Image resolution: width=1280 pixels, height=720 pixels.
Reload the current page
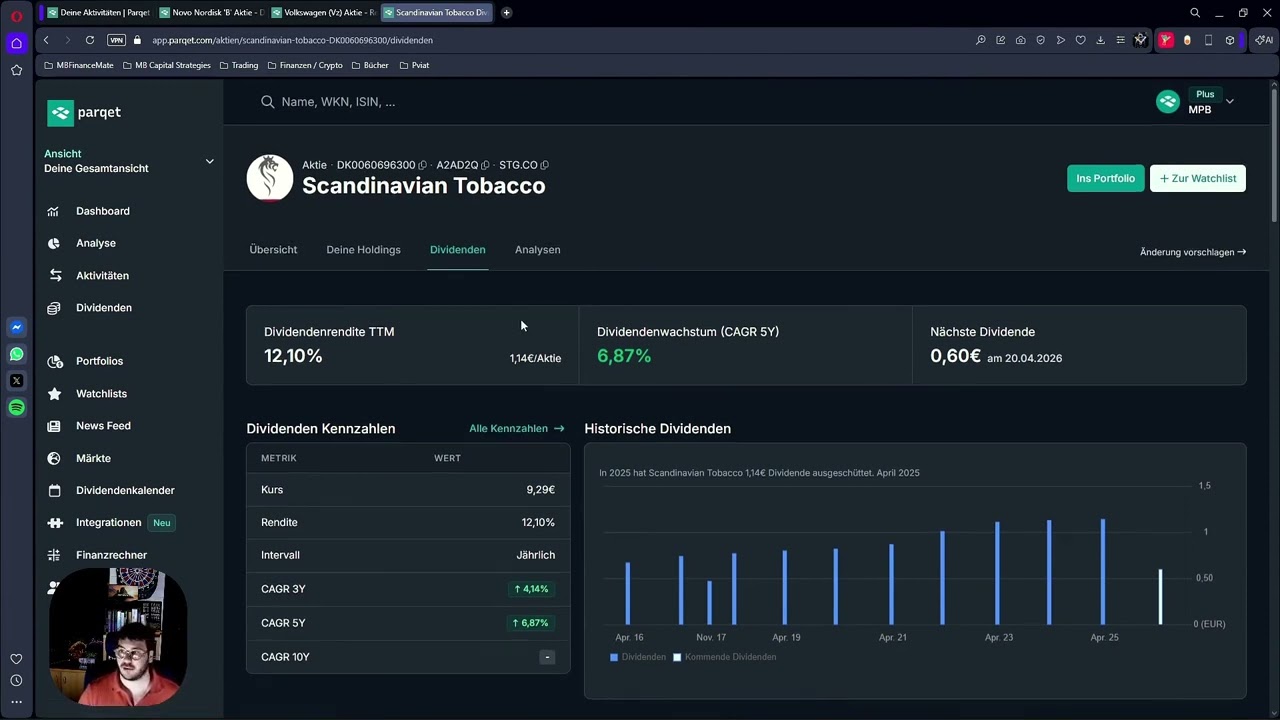90,40
